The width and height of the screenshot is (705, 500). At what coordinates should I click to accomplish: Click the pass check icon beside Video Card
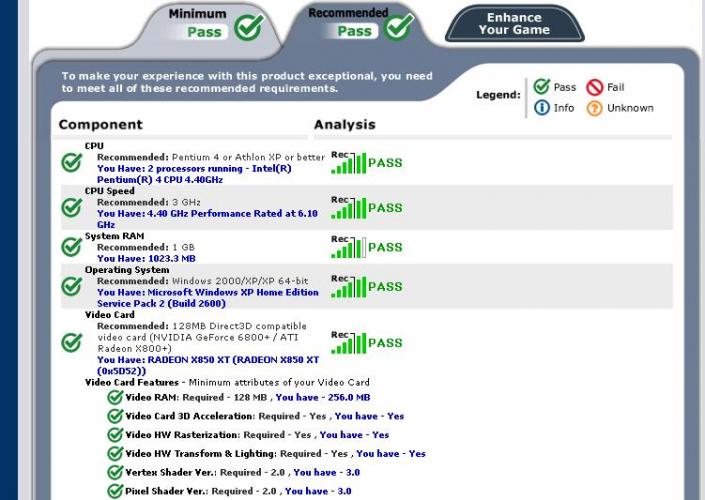coord(71,342)
